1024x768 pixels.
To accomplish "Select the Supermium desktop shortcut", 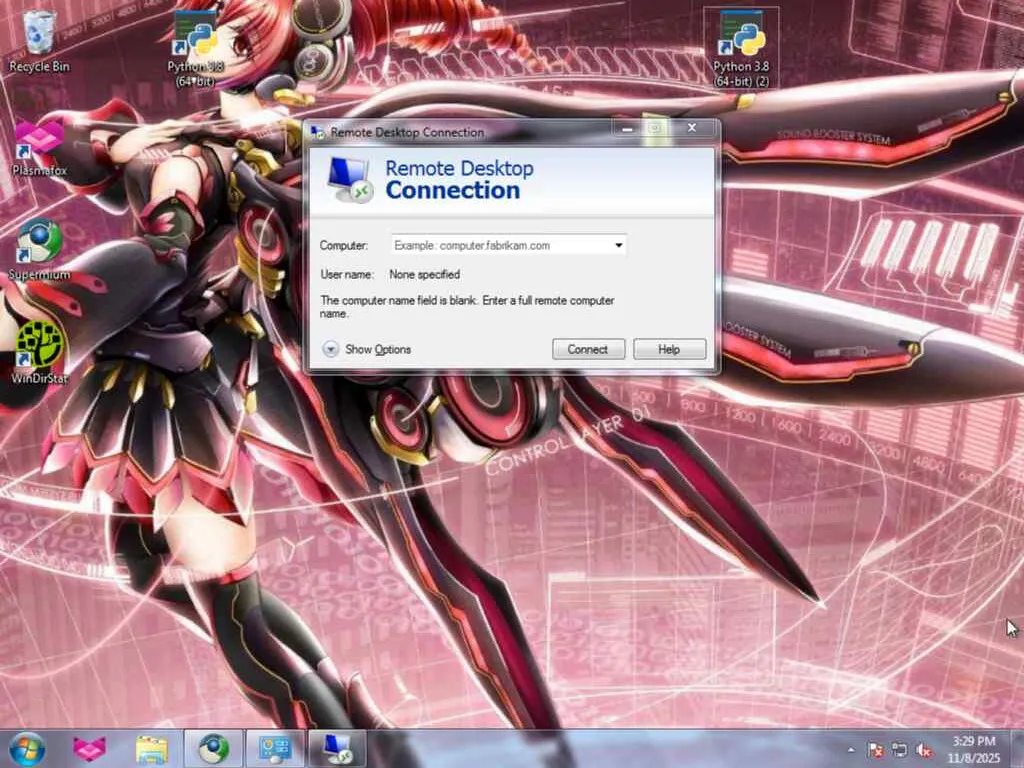I will (39, 251).
